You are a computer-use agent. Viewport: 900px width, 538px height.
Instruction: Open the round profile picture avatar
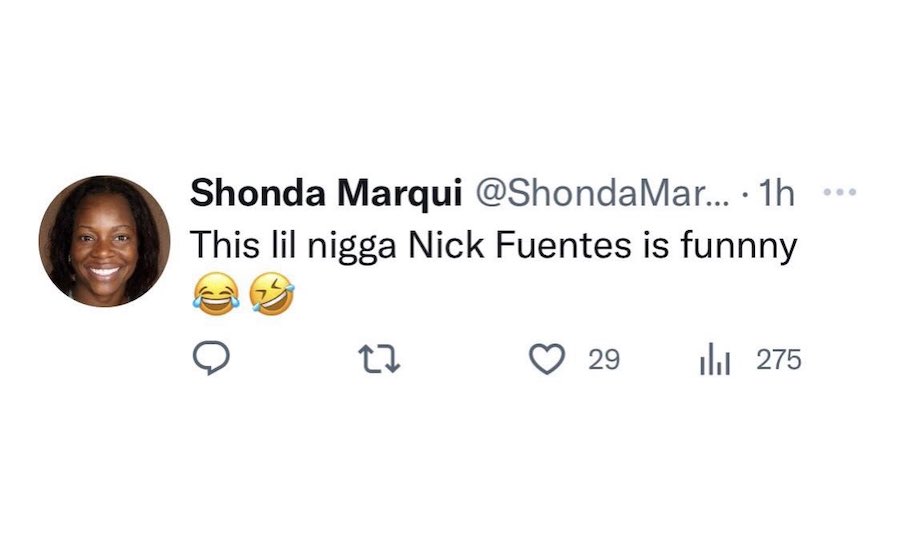[x=100, y=241]
